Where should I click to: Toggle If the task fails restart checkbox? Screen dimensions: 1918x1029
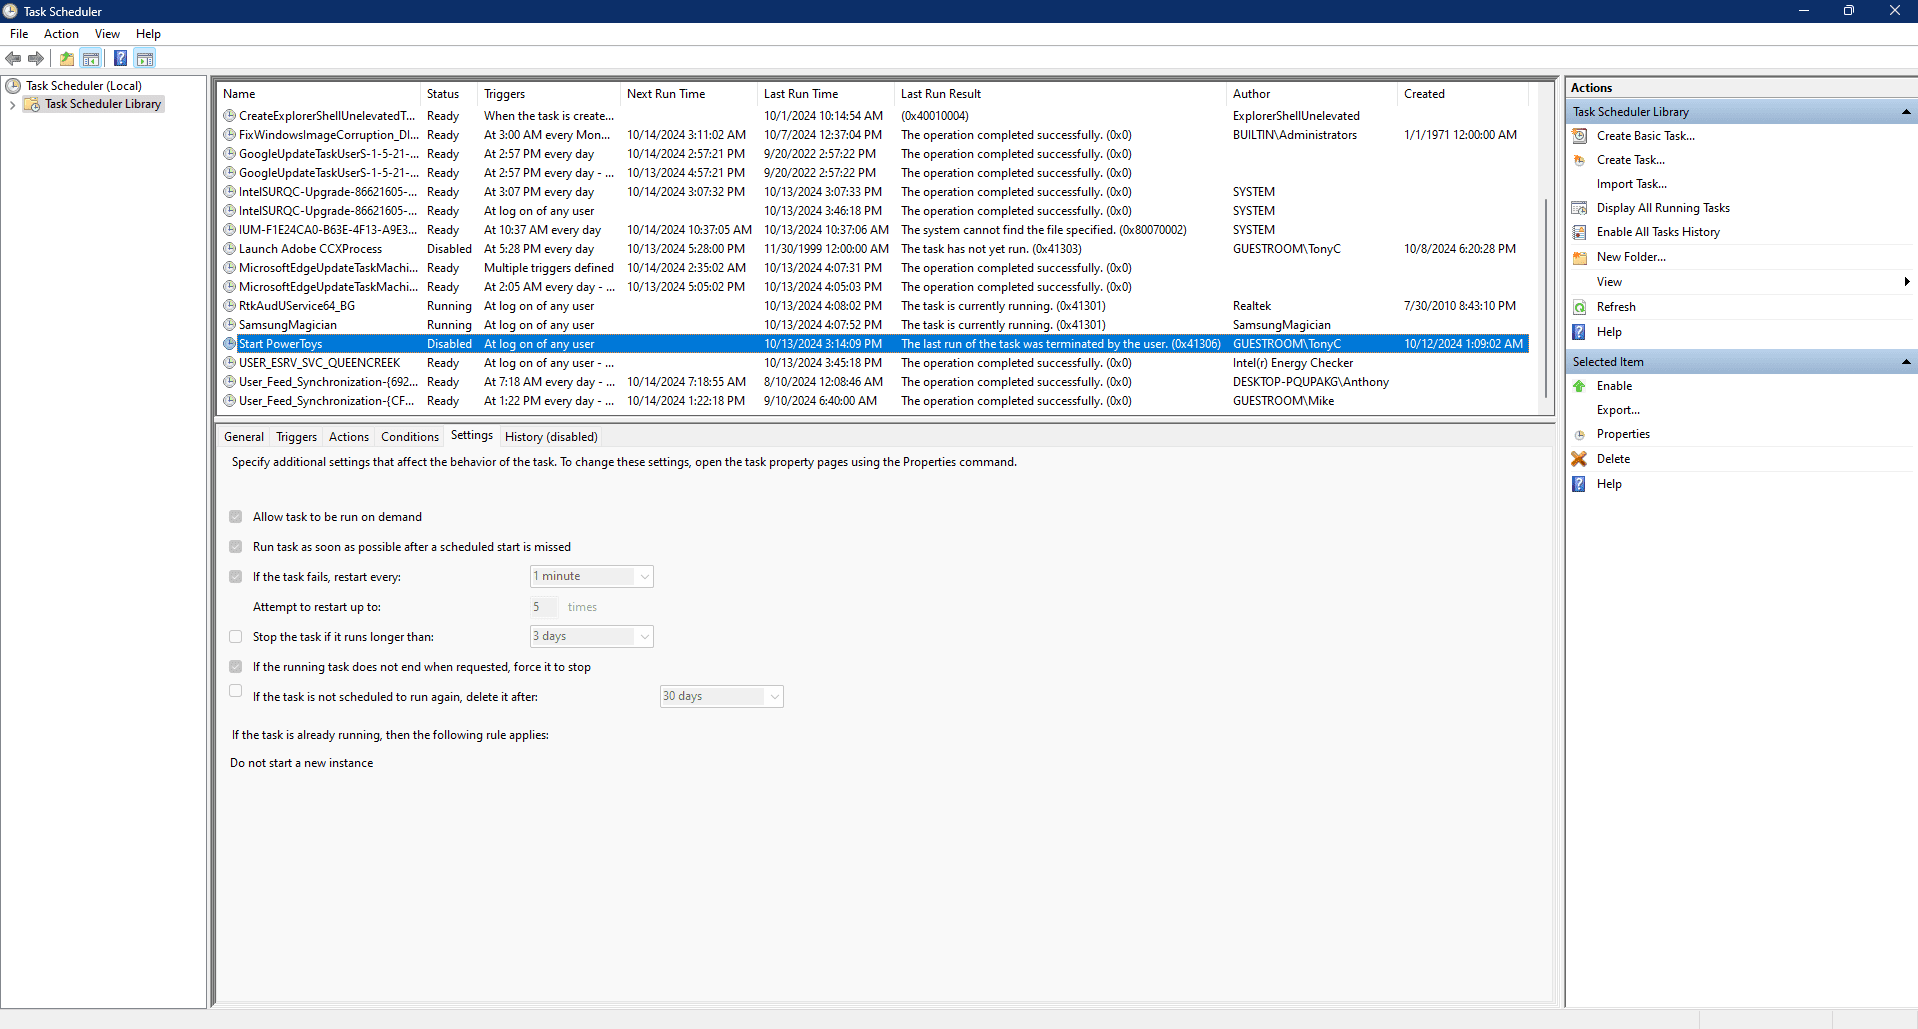[236, 577]
